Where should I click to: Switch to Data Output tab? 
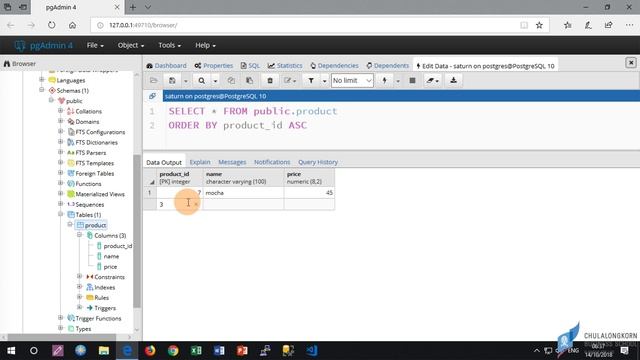click(164, 162)
